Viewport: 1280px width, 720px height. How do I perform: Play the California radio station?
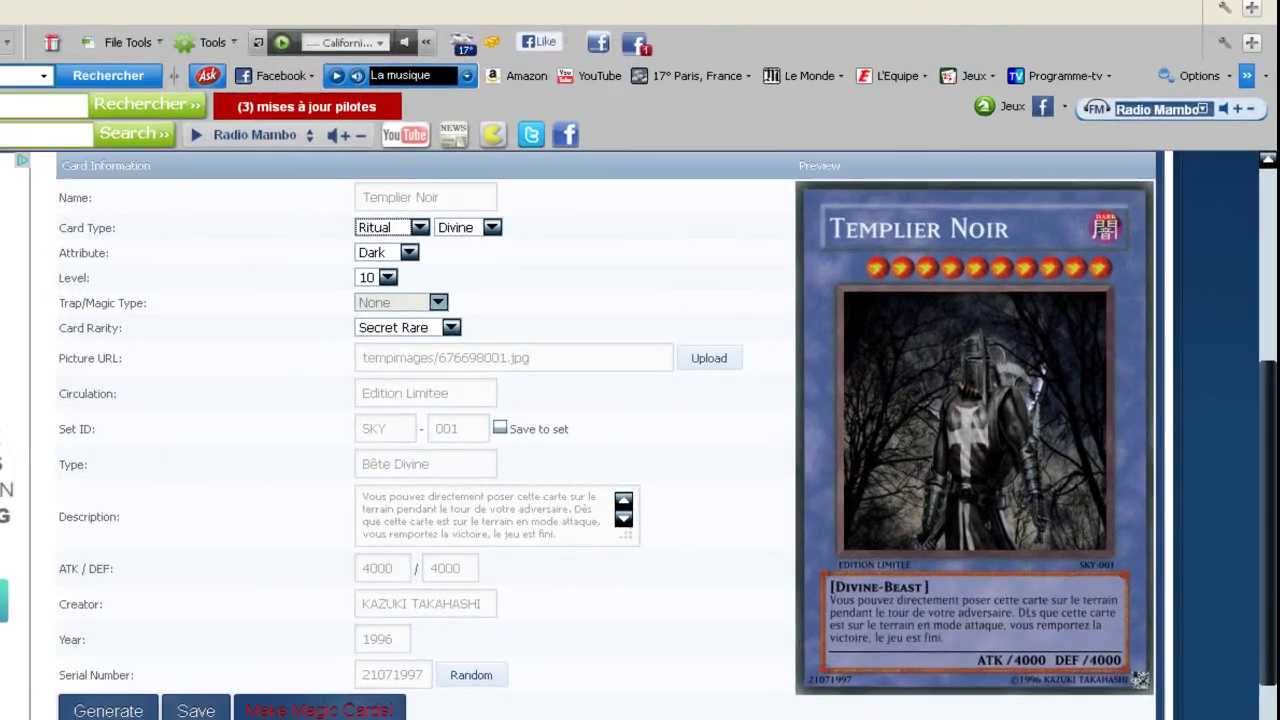(282, 42)
